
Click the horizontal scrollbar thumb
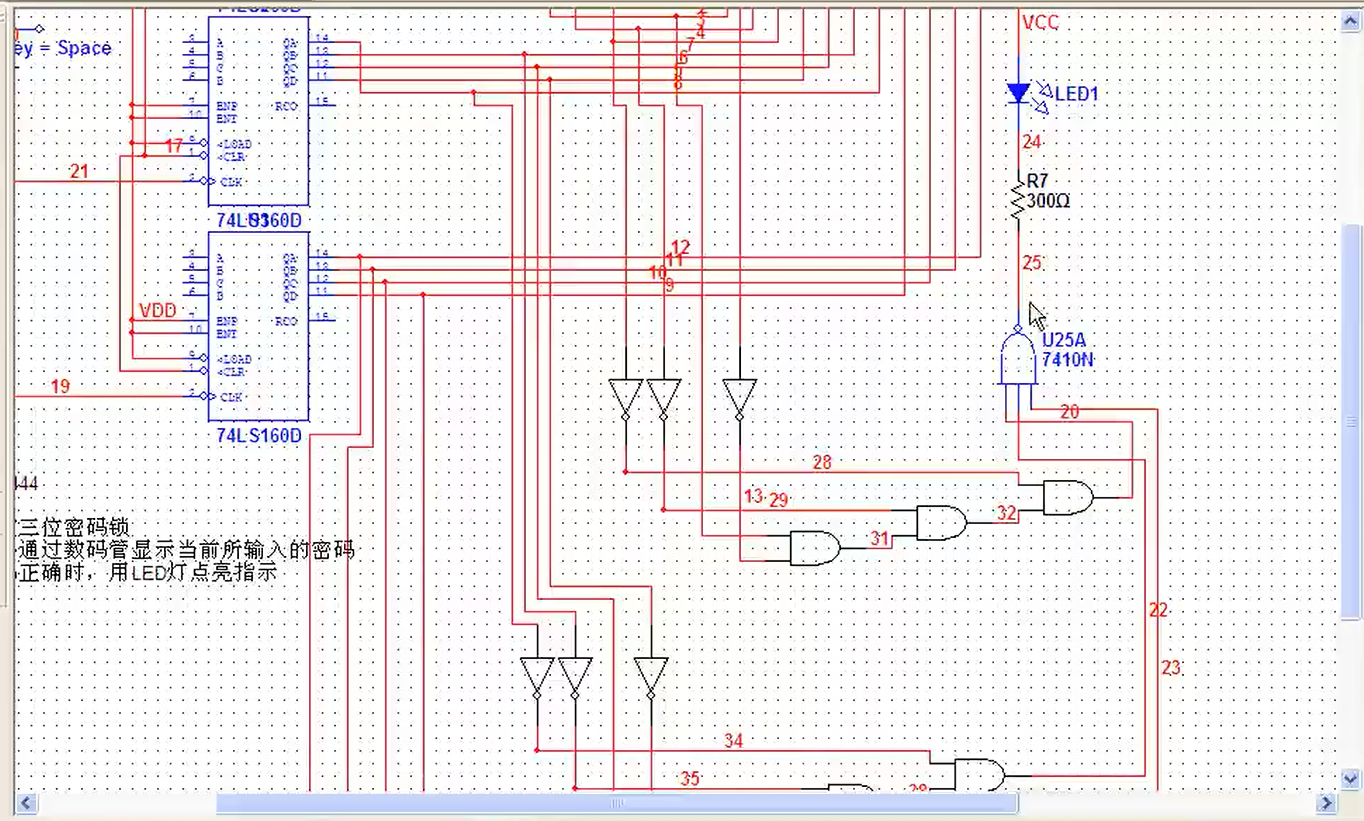tap(617, 803)
